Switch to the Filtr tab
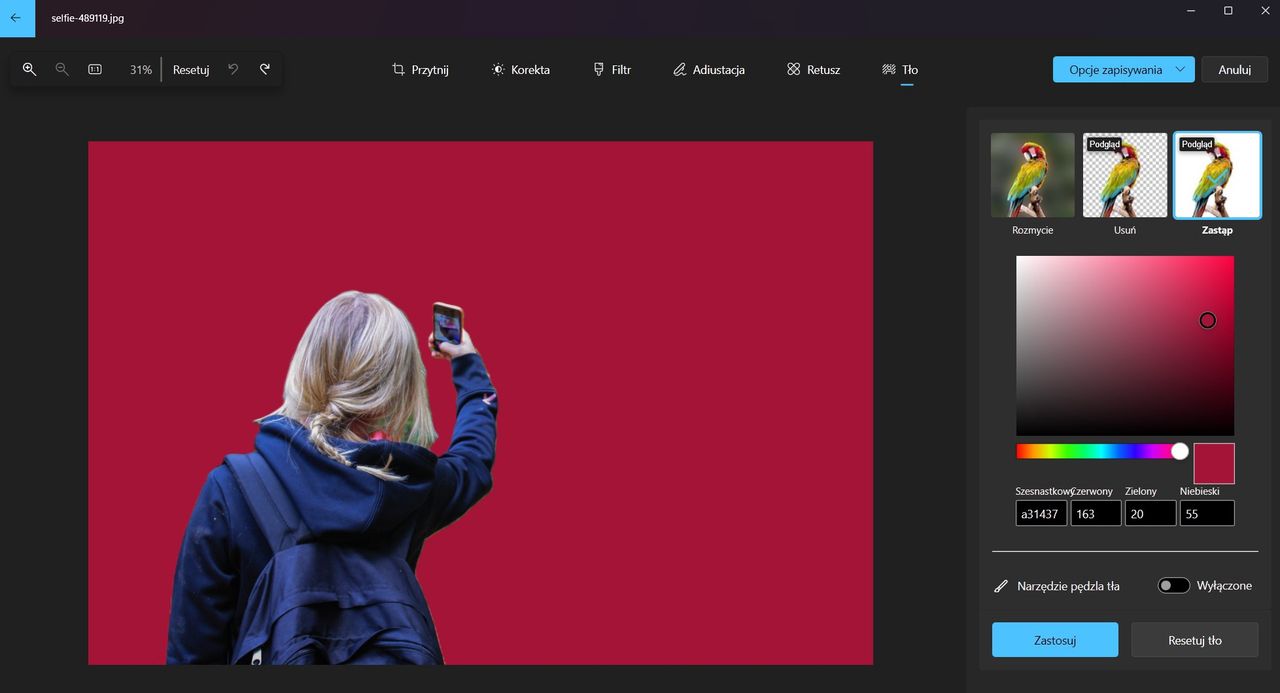The image size is (1280, 693). tap(612, 70)
